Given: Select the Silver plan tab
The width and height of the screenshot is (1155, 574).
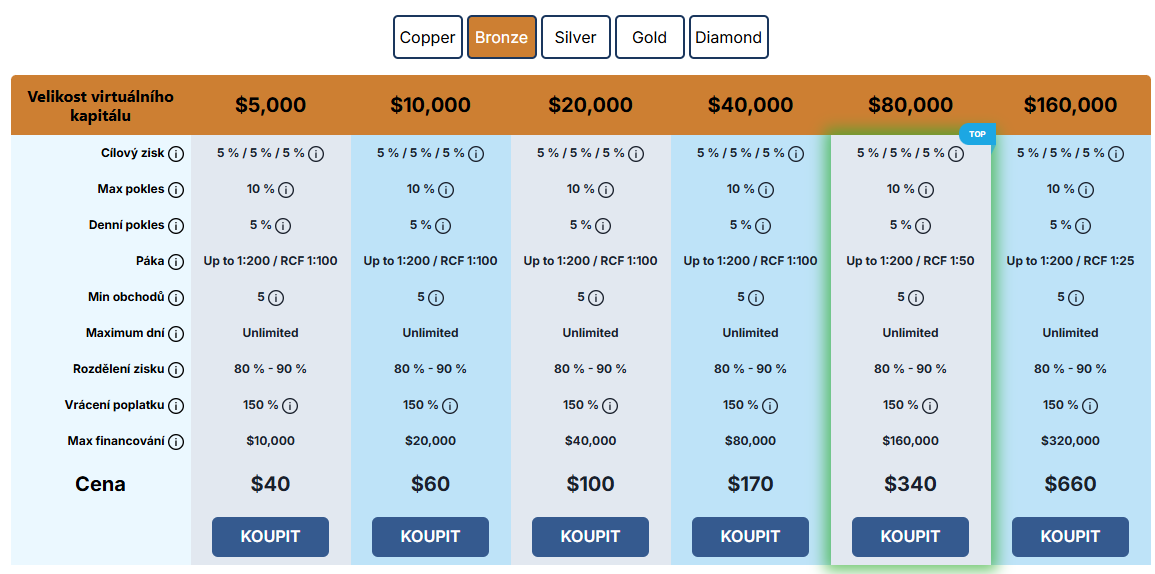Looking at the screenshot, I should point(576,38).
